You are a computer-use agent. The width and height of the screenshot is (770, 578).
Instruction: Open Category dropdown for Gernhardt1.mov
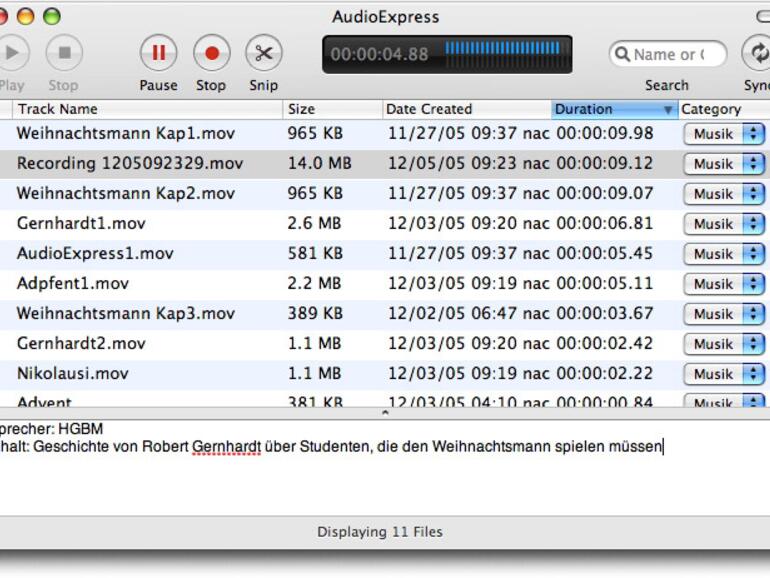click(x=724, y=224)
